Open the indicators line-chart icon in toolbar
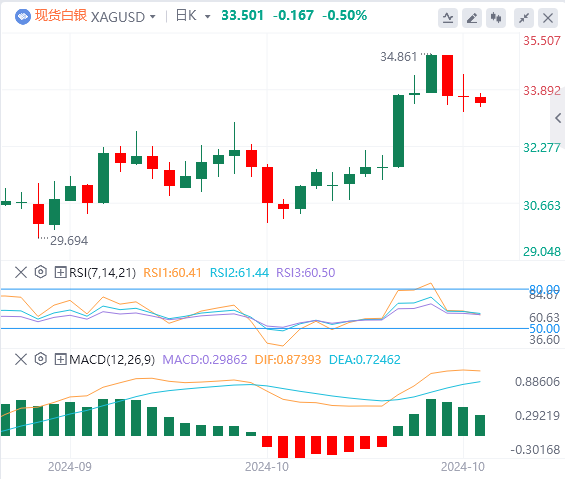565x479 pixels. pyautogui.click(x=448, y=18)
